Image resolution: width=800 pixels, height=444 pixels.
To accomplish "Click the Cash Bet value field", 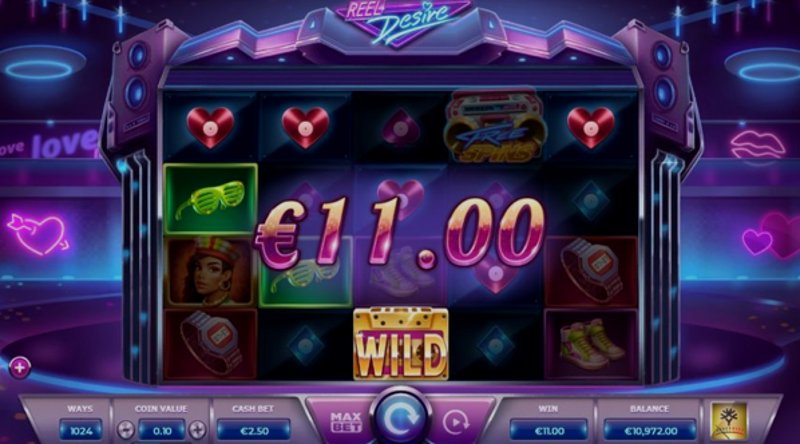I will coord(254,431).
